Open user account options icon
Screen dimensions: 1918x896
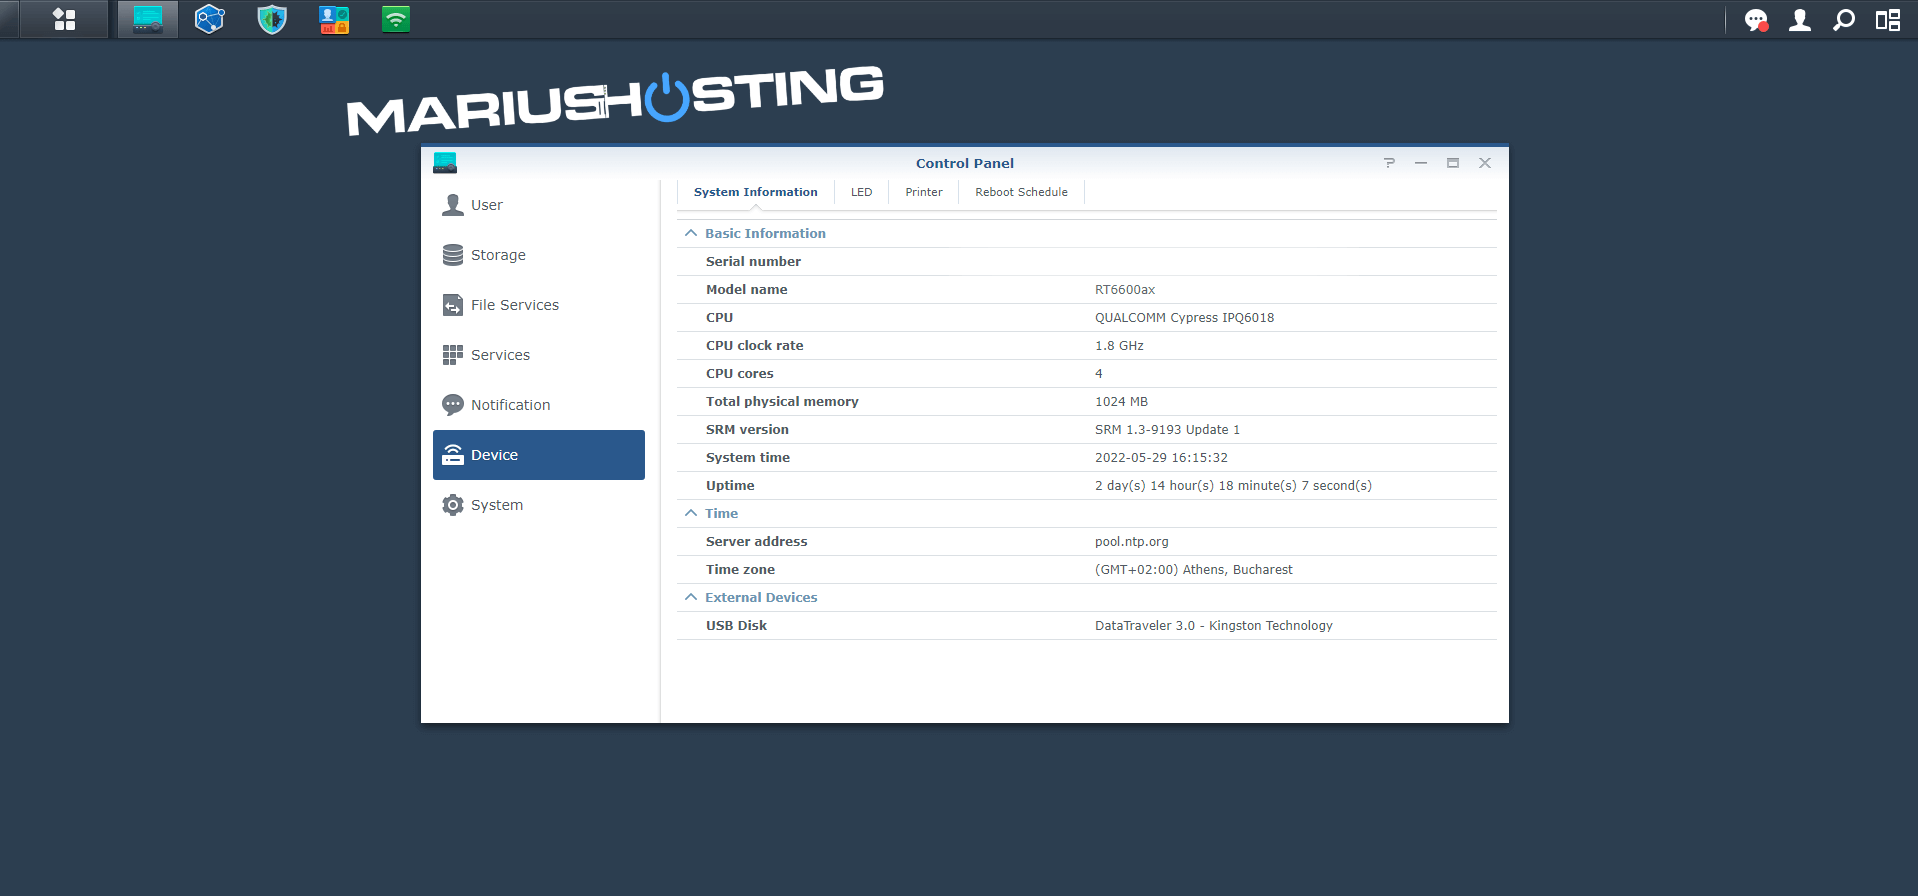click(x=1800, y=20)
